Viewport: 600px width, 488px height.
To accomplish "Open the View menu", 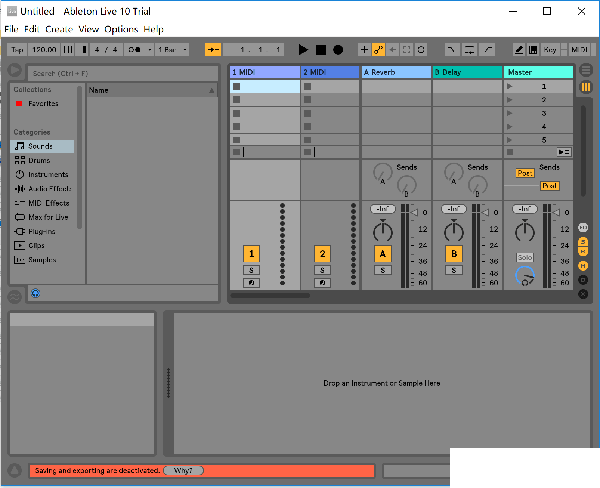I will point(89,29).
